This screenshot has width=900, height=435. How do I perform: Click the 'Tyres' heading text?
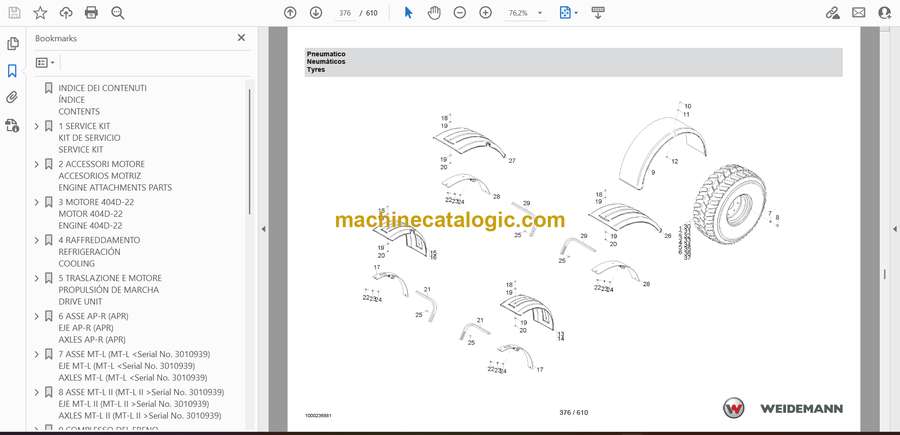(316, 69)
